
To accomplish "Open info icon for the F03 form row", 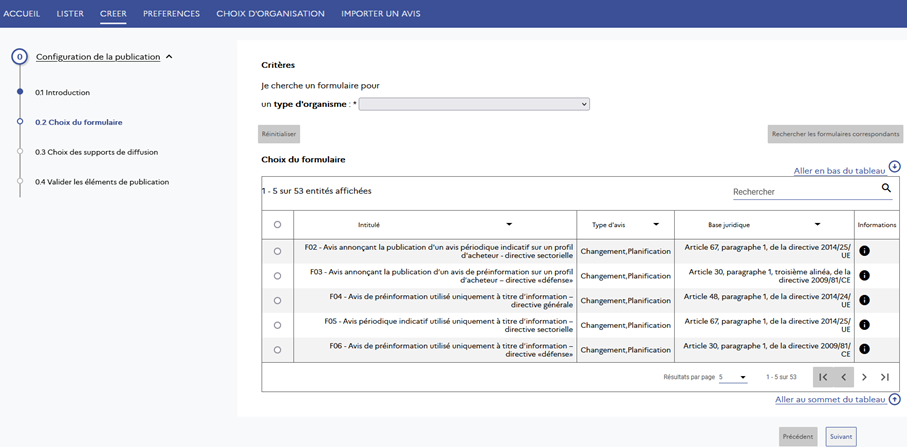I will pyautogui.click(x=865, y=276).
